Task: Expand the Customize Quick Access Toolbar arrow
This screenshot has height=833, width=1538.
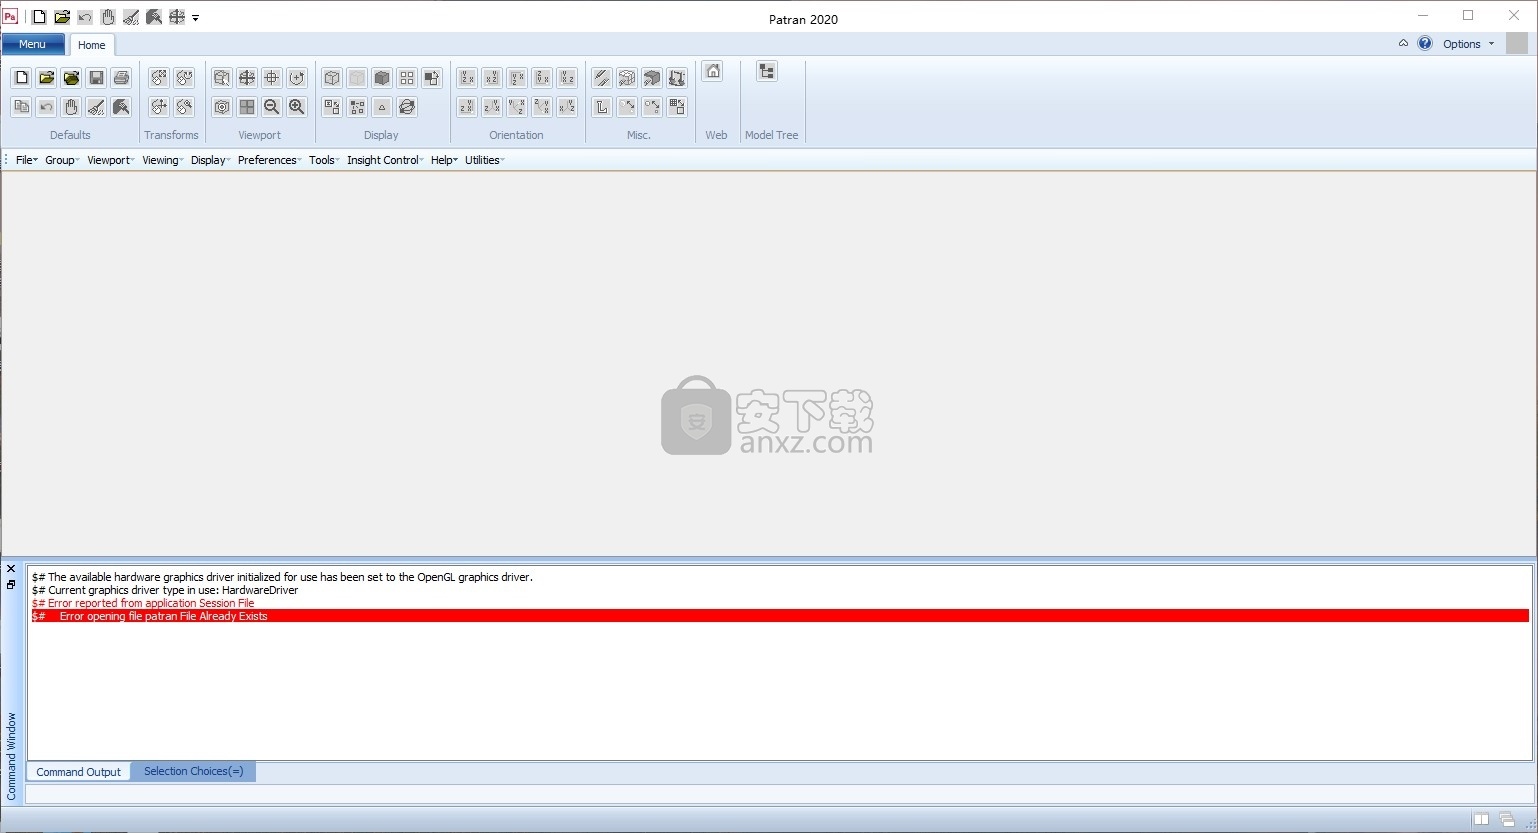Action: pyautogui.click(x=196, y=18)
